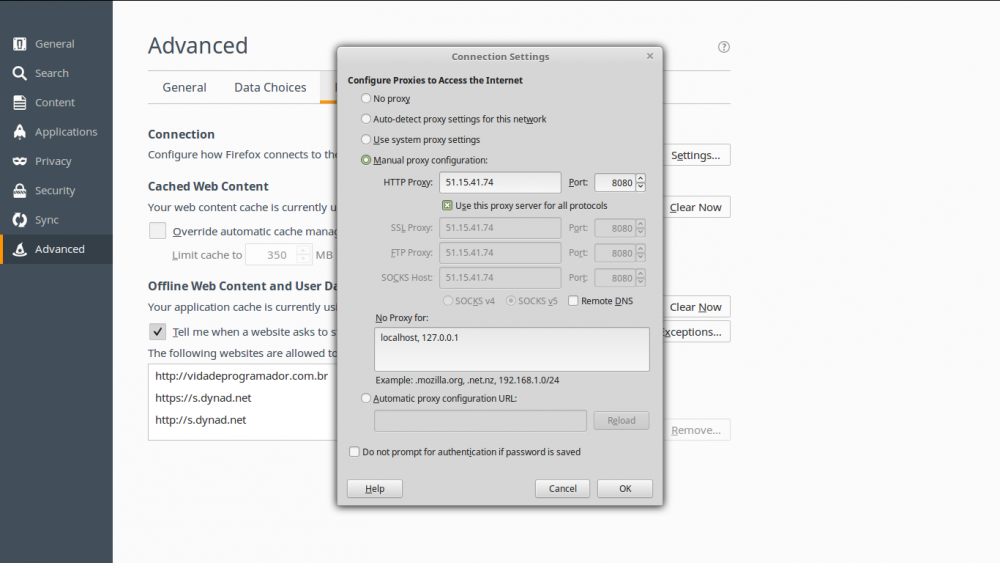The height and width of the screenshot is (563, 1000).
Task: Open the Content section icon
Action: click(x=19, y=102)
